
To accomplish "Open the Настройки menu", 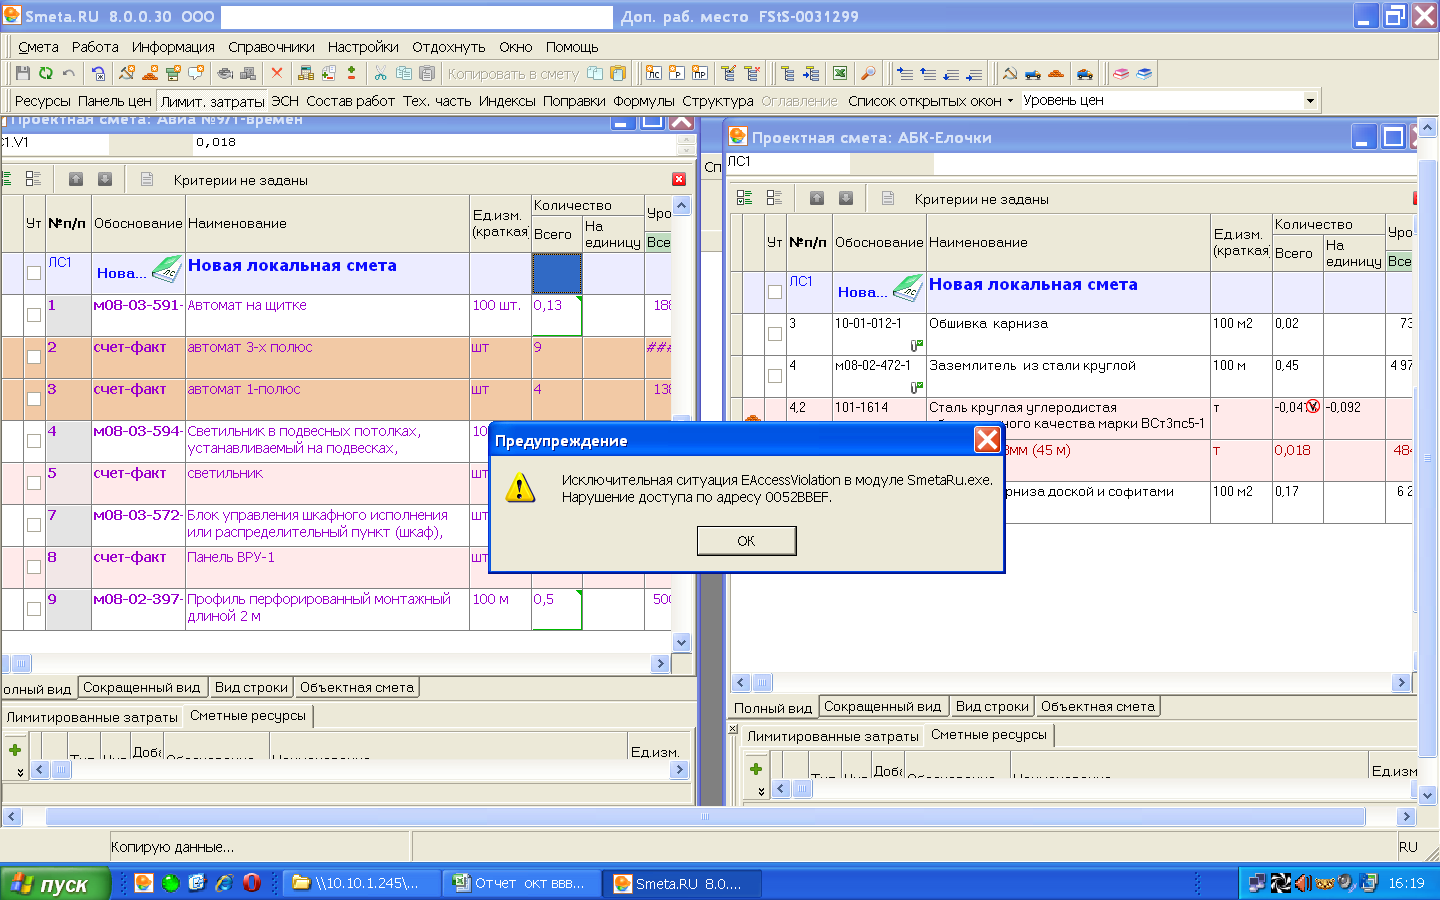I will coord(363,47).
